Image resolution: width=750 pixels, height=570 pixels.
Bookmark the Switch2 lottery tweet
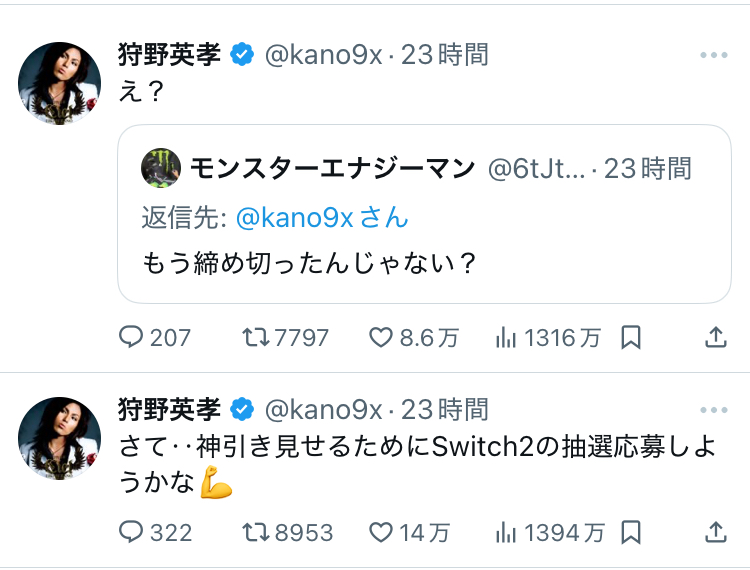pos(631,532)
